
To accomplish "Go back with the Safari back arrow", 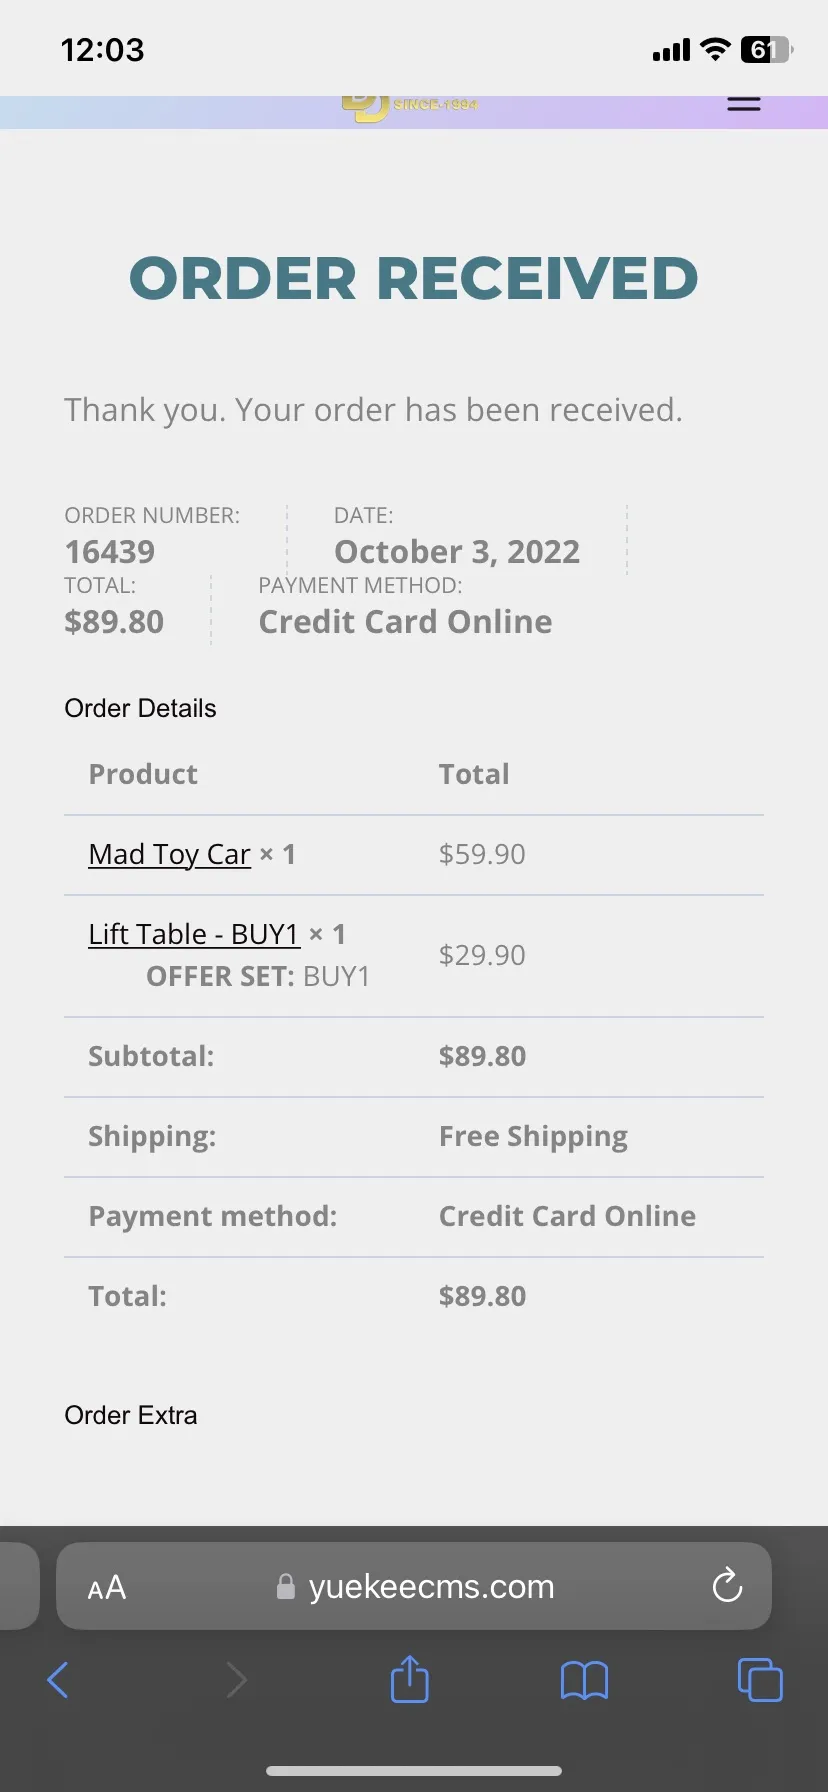I will (x=58, y=1680).
